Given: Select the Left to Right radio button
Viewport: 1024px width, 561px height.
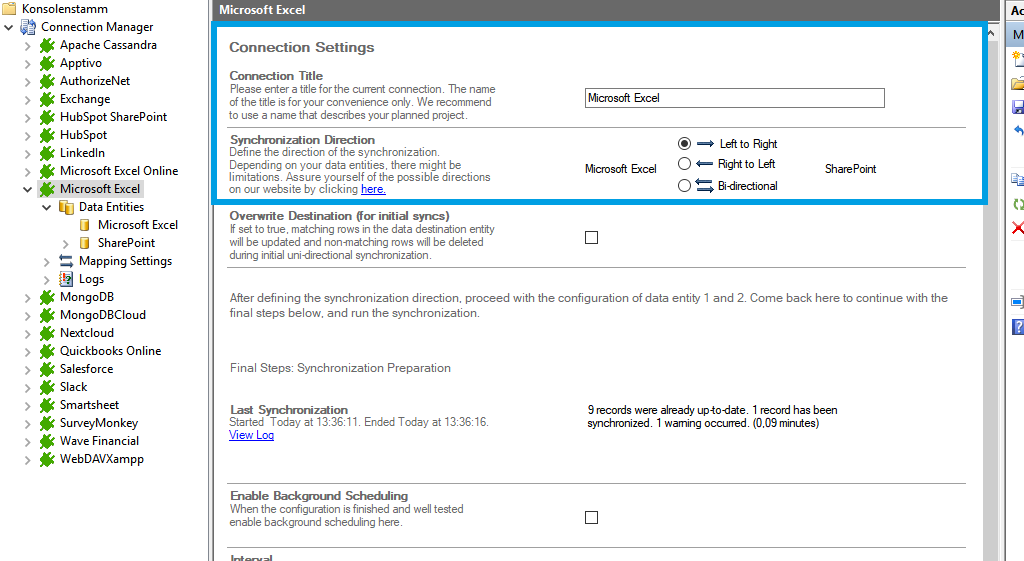Looking at the screenshot, I should (x=684, y=144).
